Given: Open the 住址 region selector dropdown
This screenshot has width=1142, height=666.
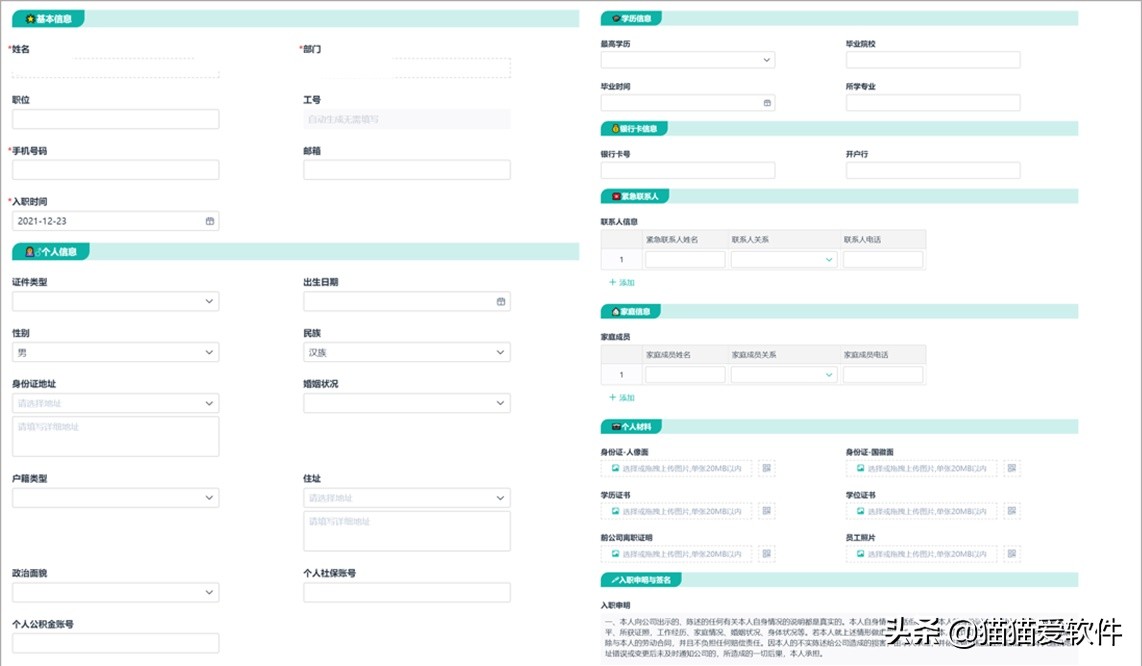Looking at the screenshot, I should 407,498.
